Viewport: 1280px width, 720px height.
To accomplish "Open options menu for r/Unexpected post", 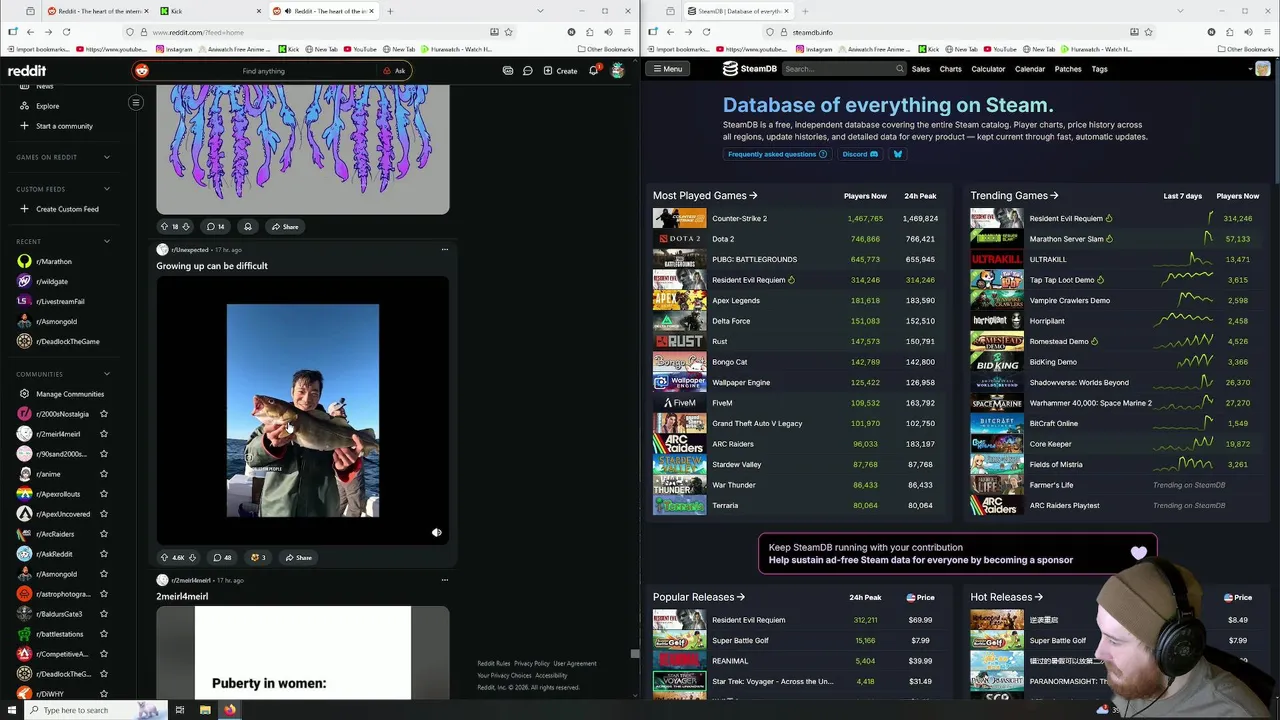I will (x=445, y=250).
